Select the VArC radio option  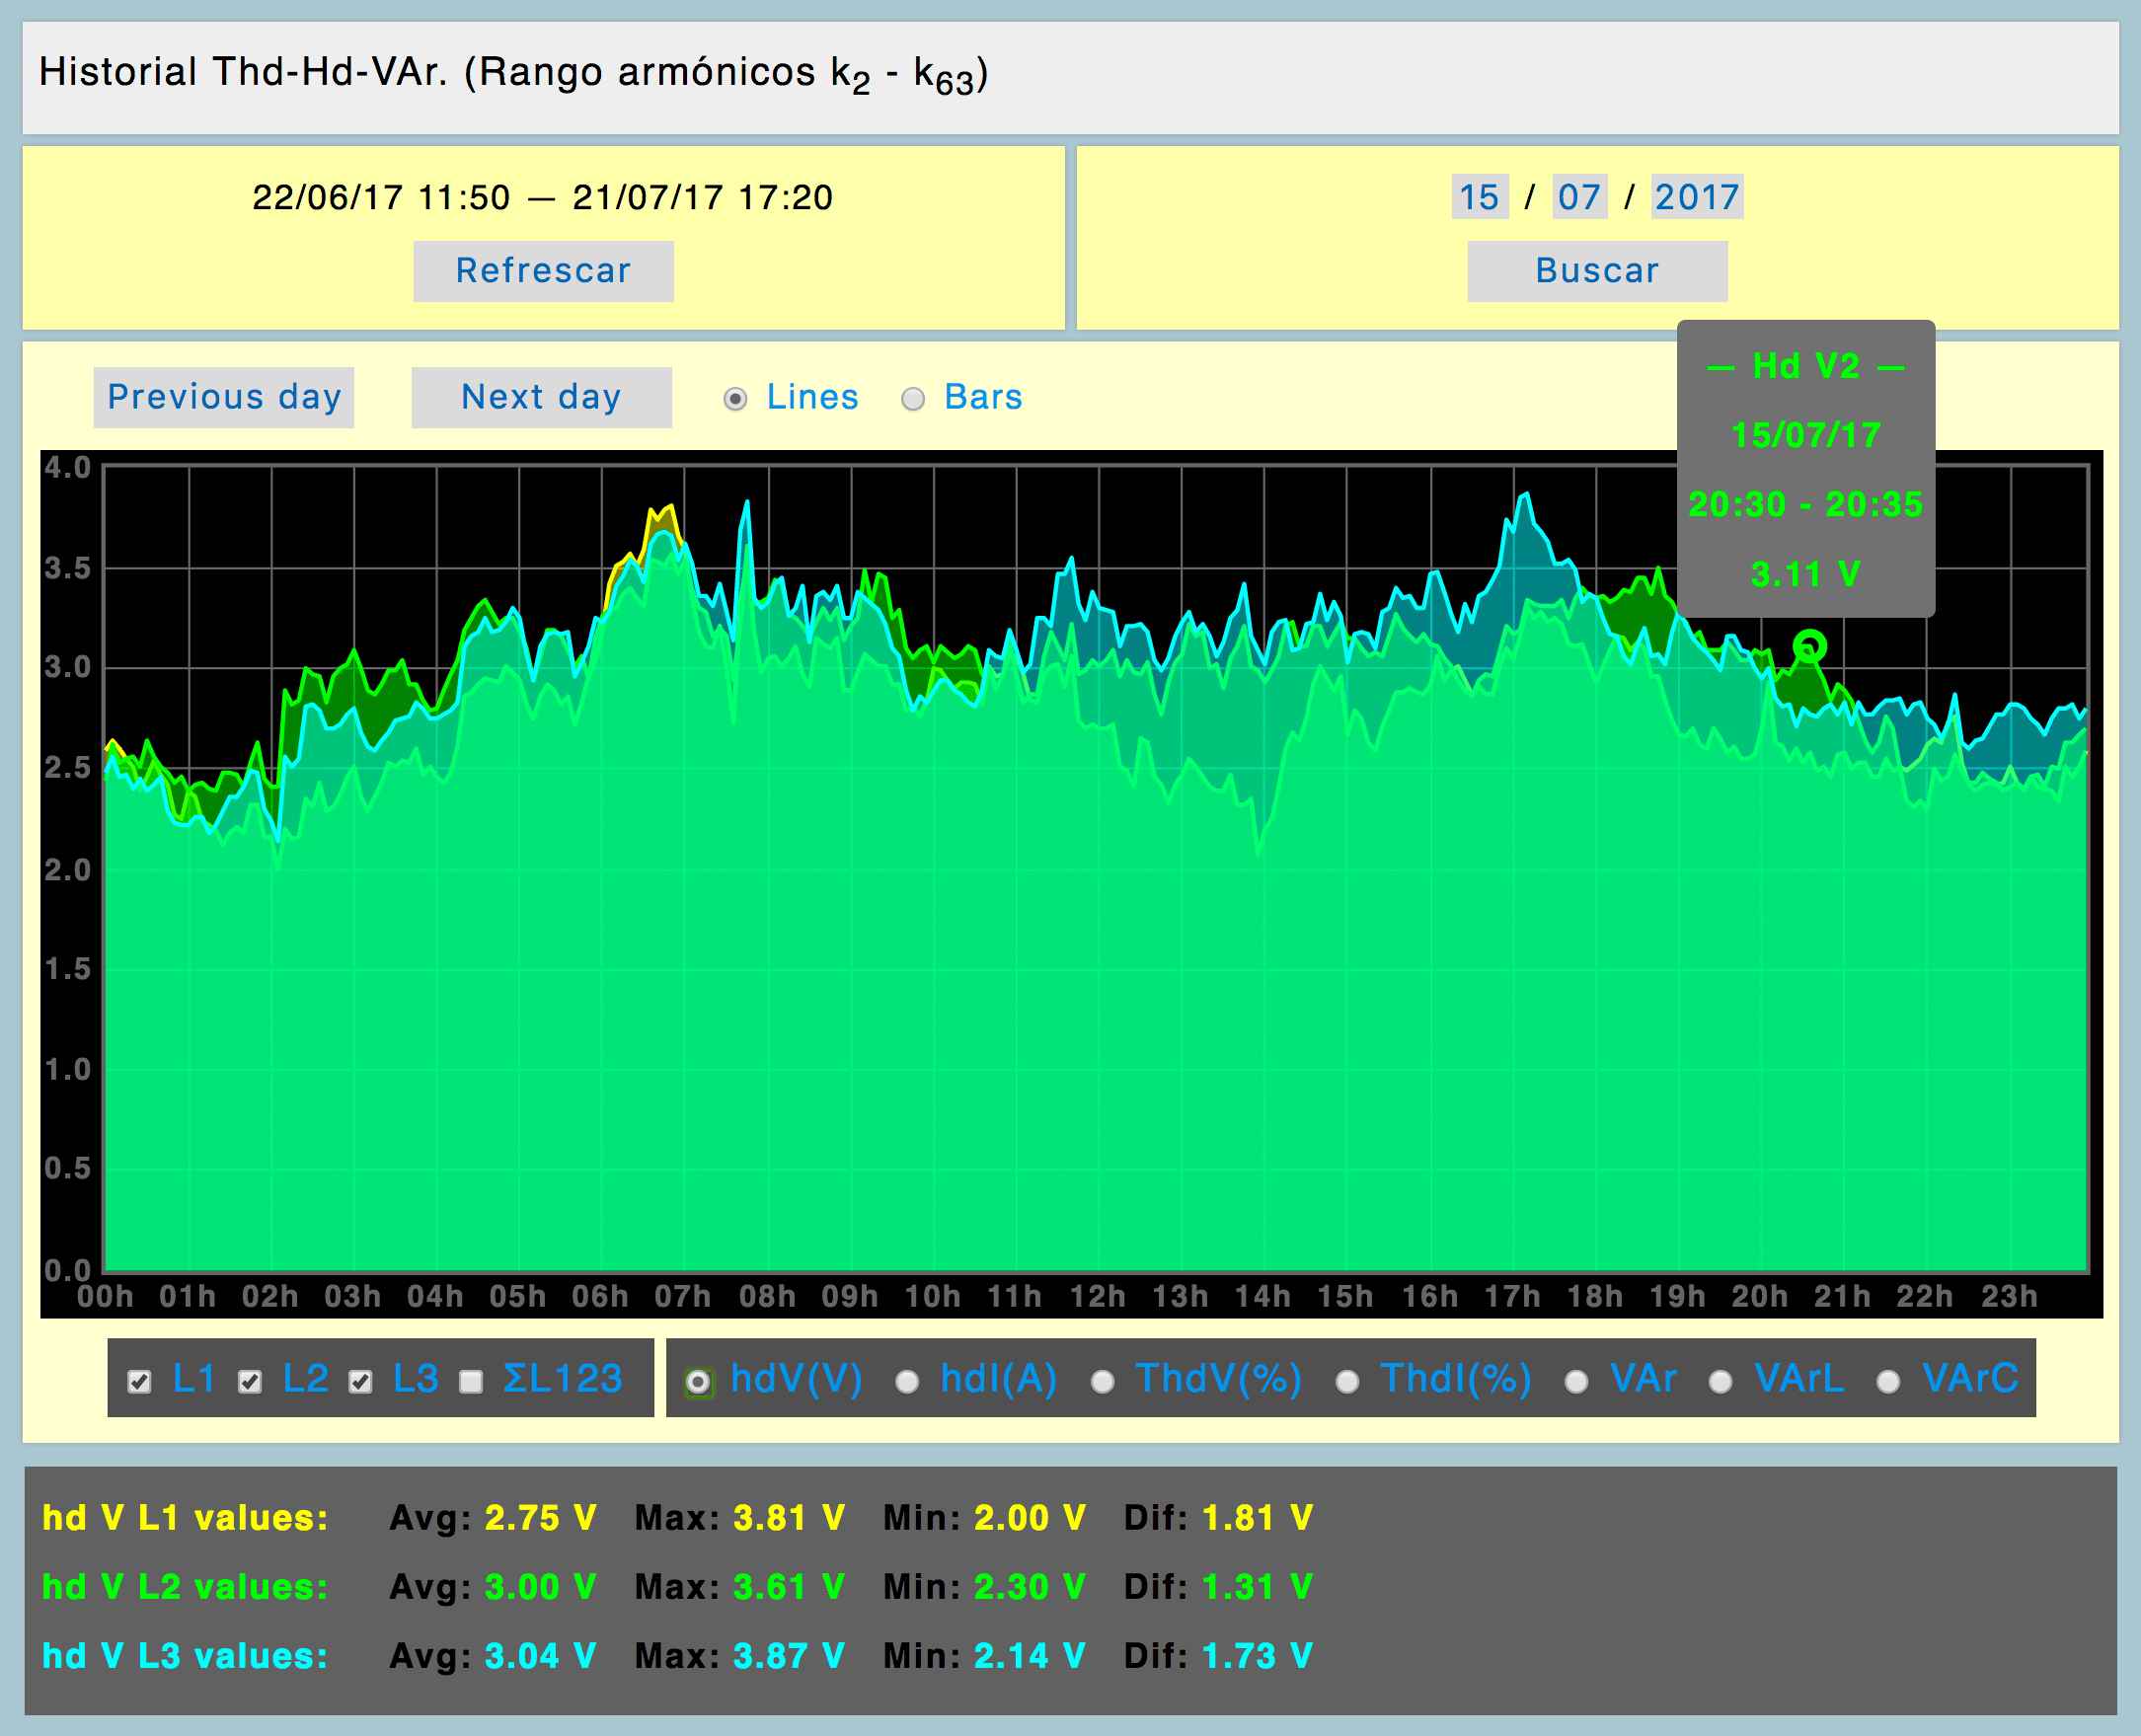pyautogui.click(x=1888, y=1382)
